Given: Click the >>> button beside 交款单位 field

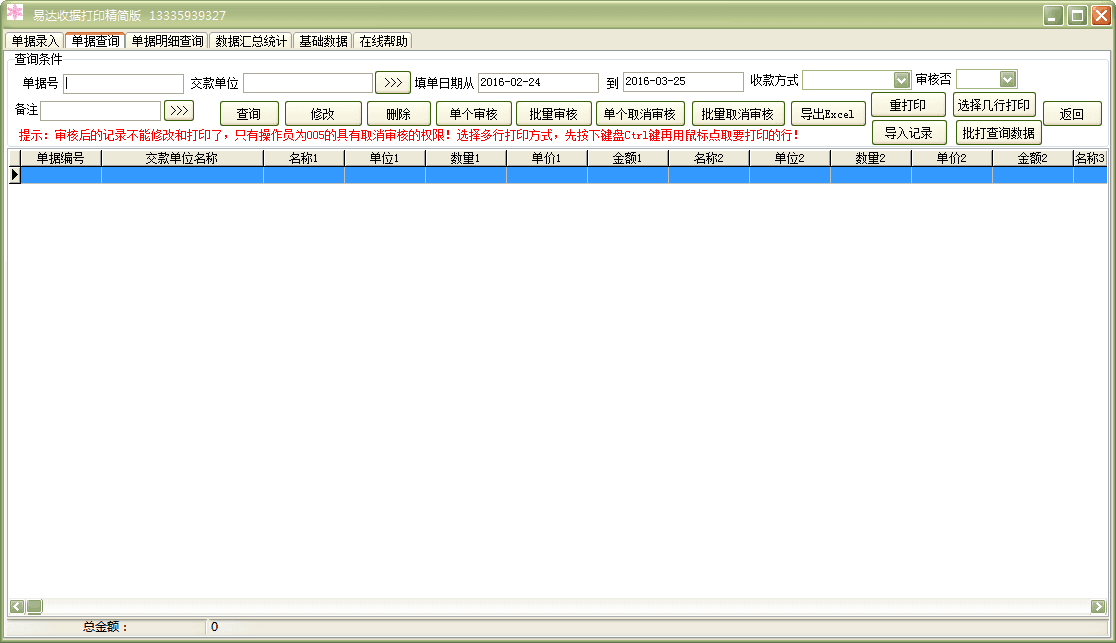Looking at the screenshot, I should (x=393, y=82).
